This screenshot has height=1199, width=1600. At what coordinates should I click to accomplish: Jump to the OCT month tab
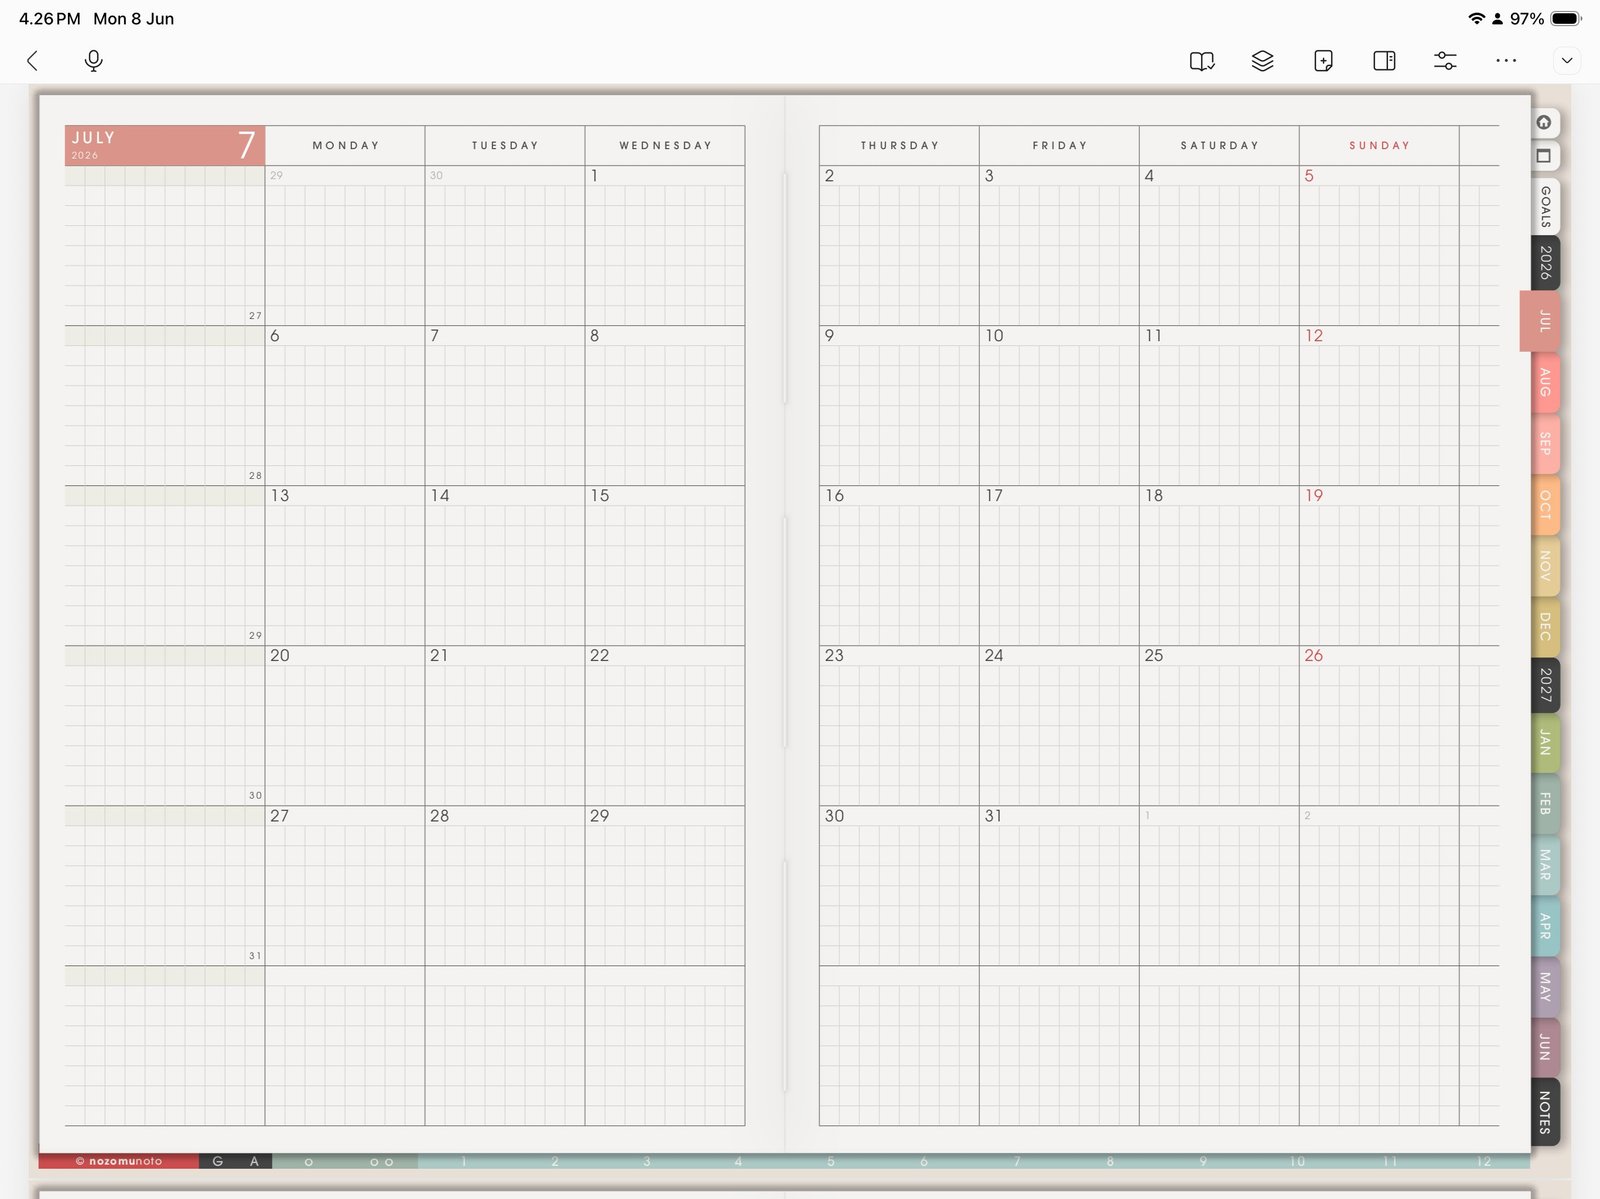[x=1546, y=504]
